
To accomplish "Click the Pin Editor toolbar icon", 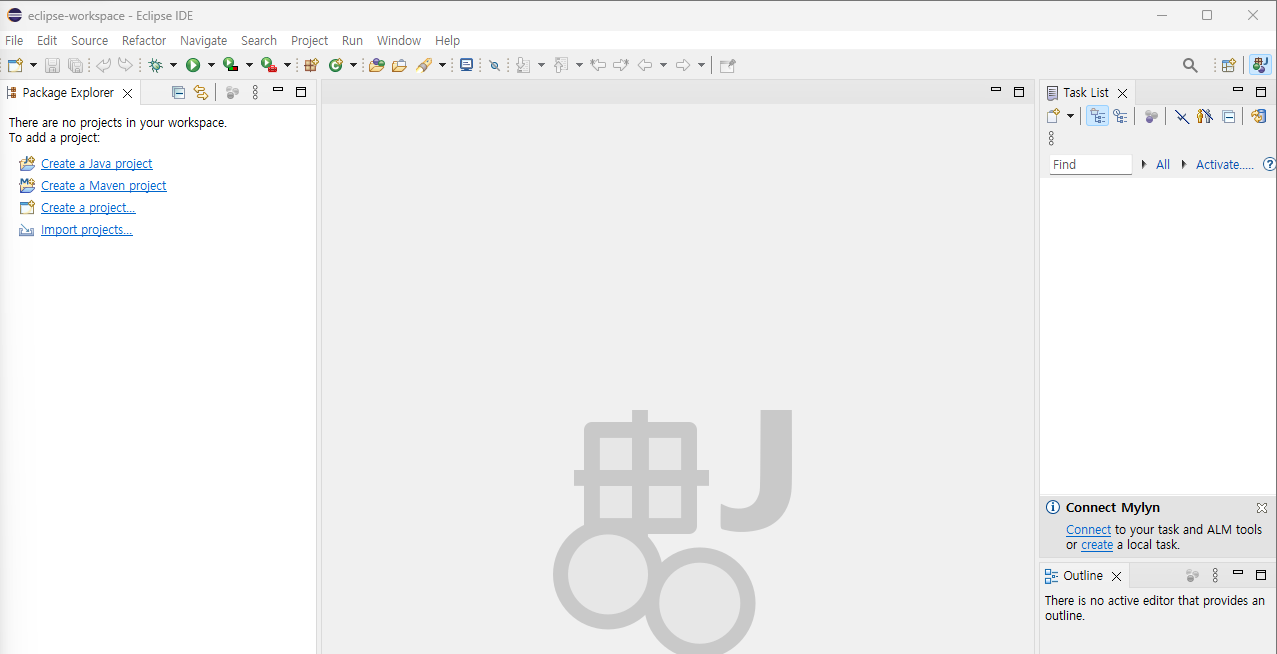I will tap(728, 65).
